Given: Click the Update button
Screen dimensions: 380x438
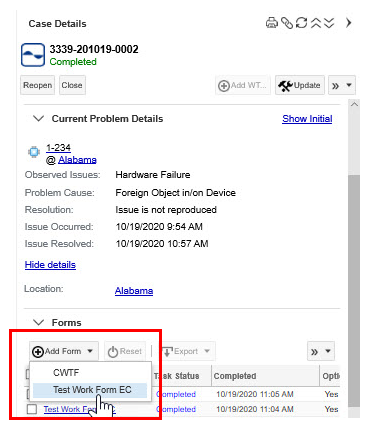Looking at the screenshot, I should [x=300, y=86].
